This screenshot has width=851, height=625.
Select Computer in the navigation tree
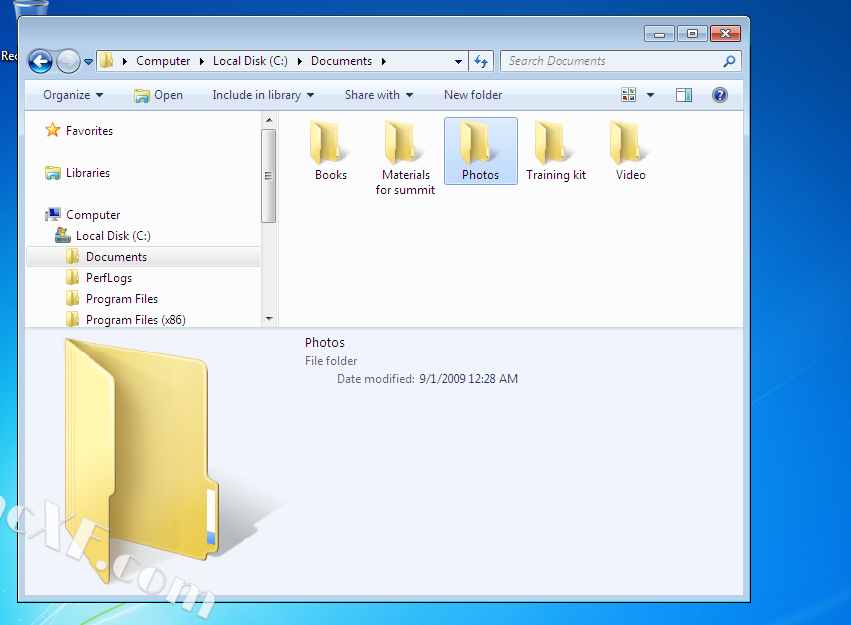[93, 215]
